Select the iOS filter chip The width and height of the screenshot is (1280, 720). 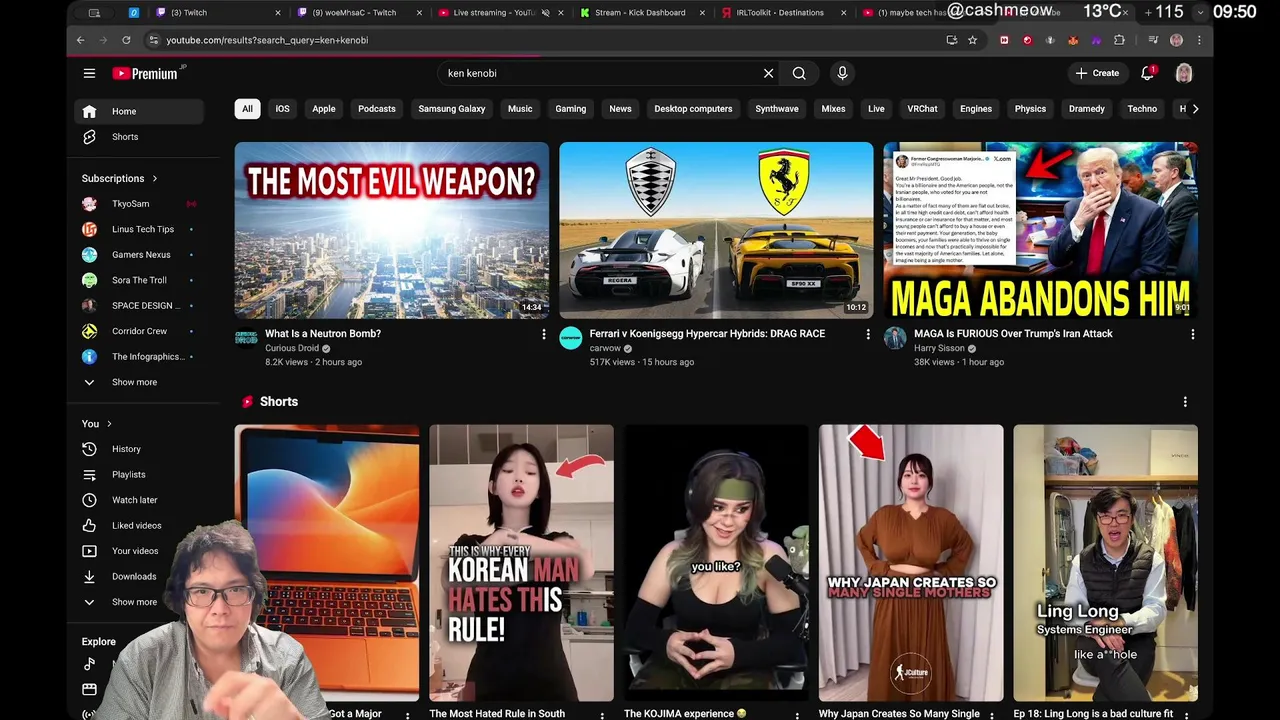coord(283,109)
